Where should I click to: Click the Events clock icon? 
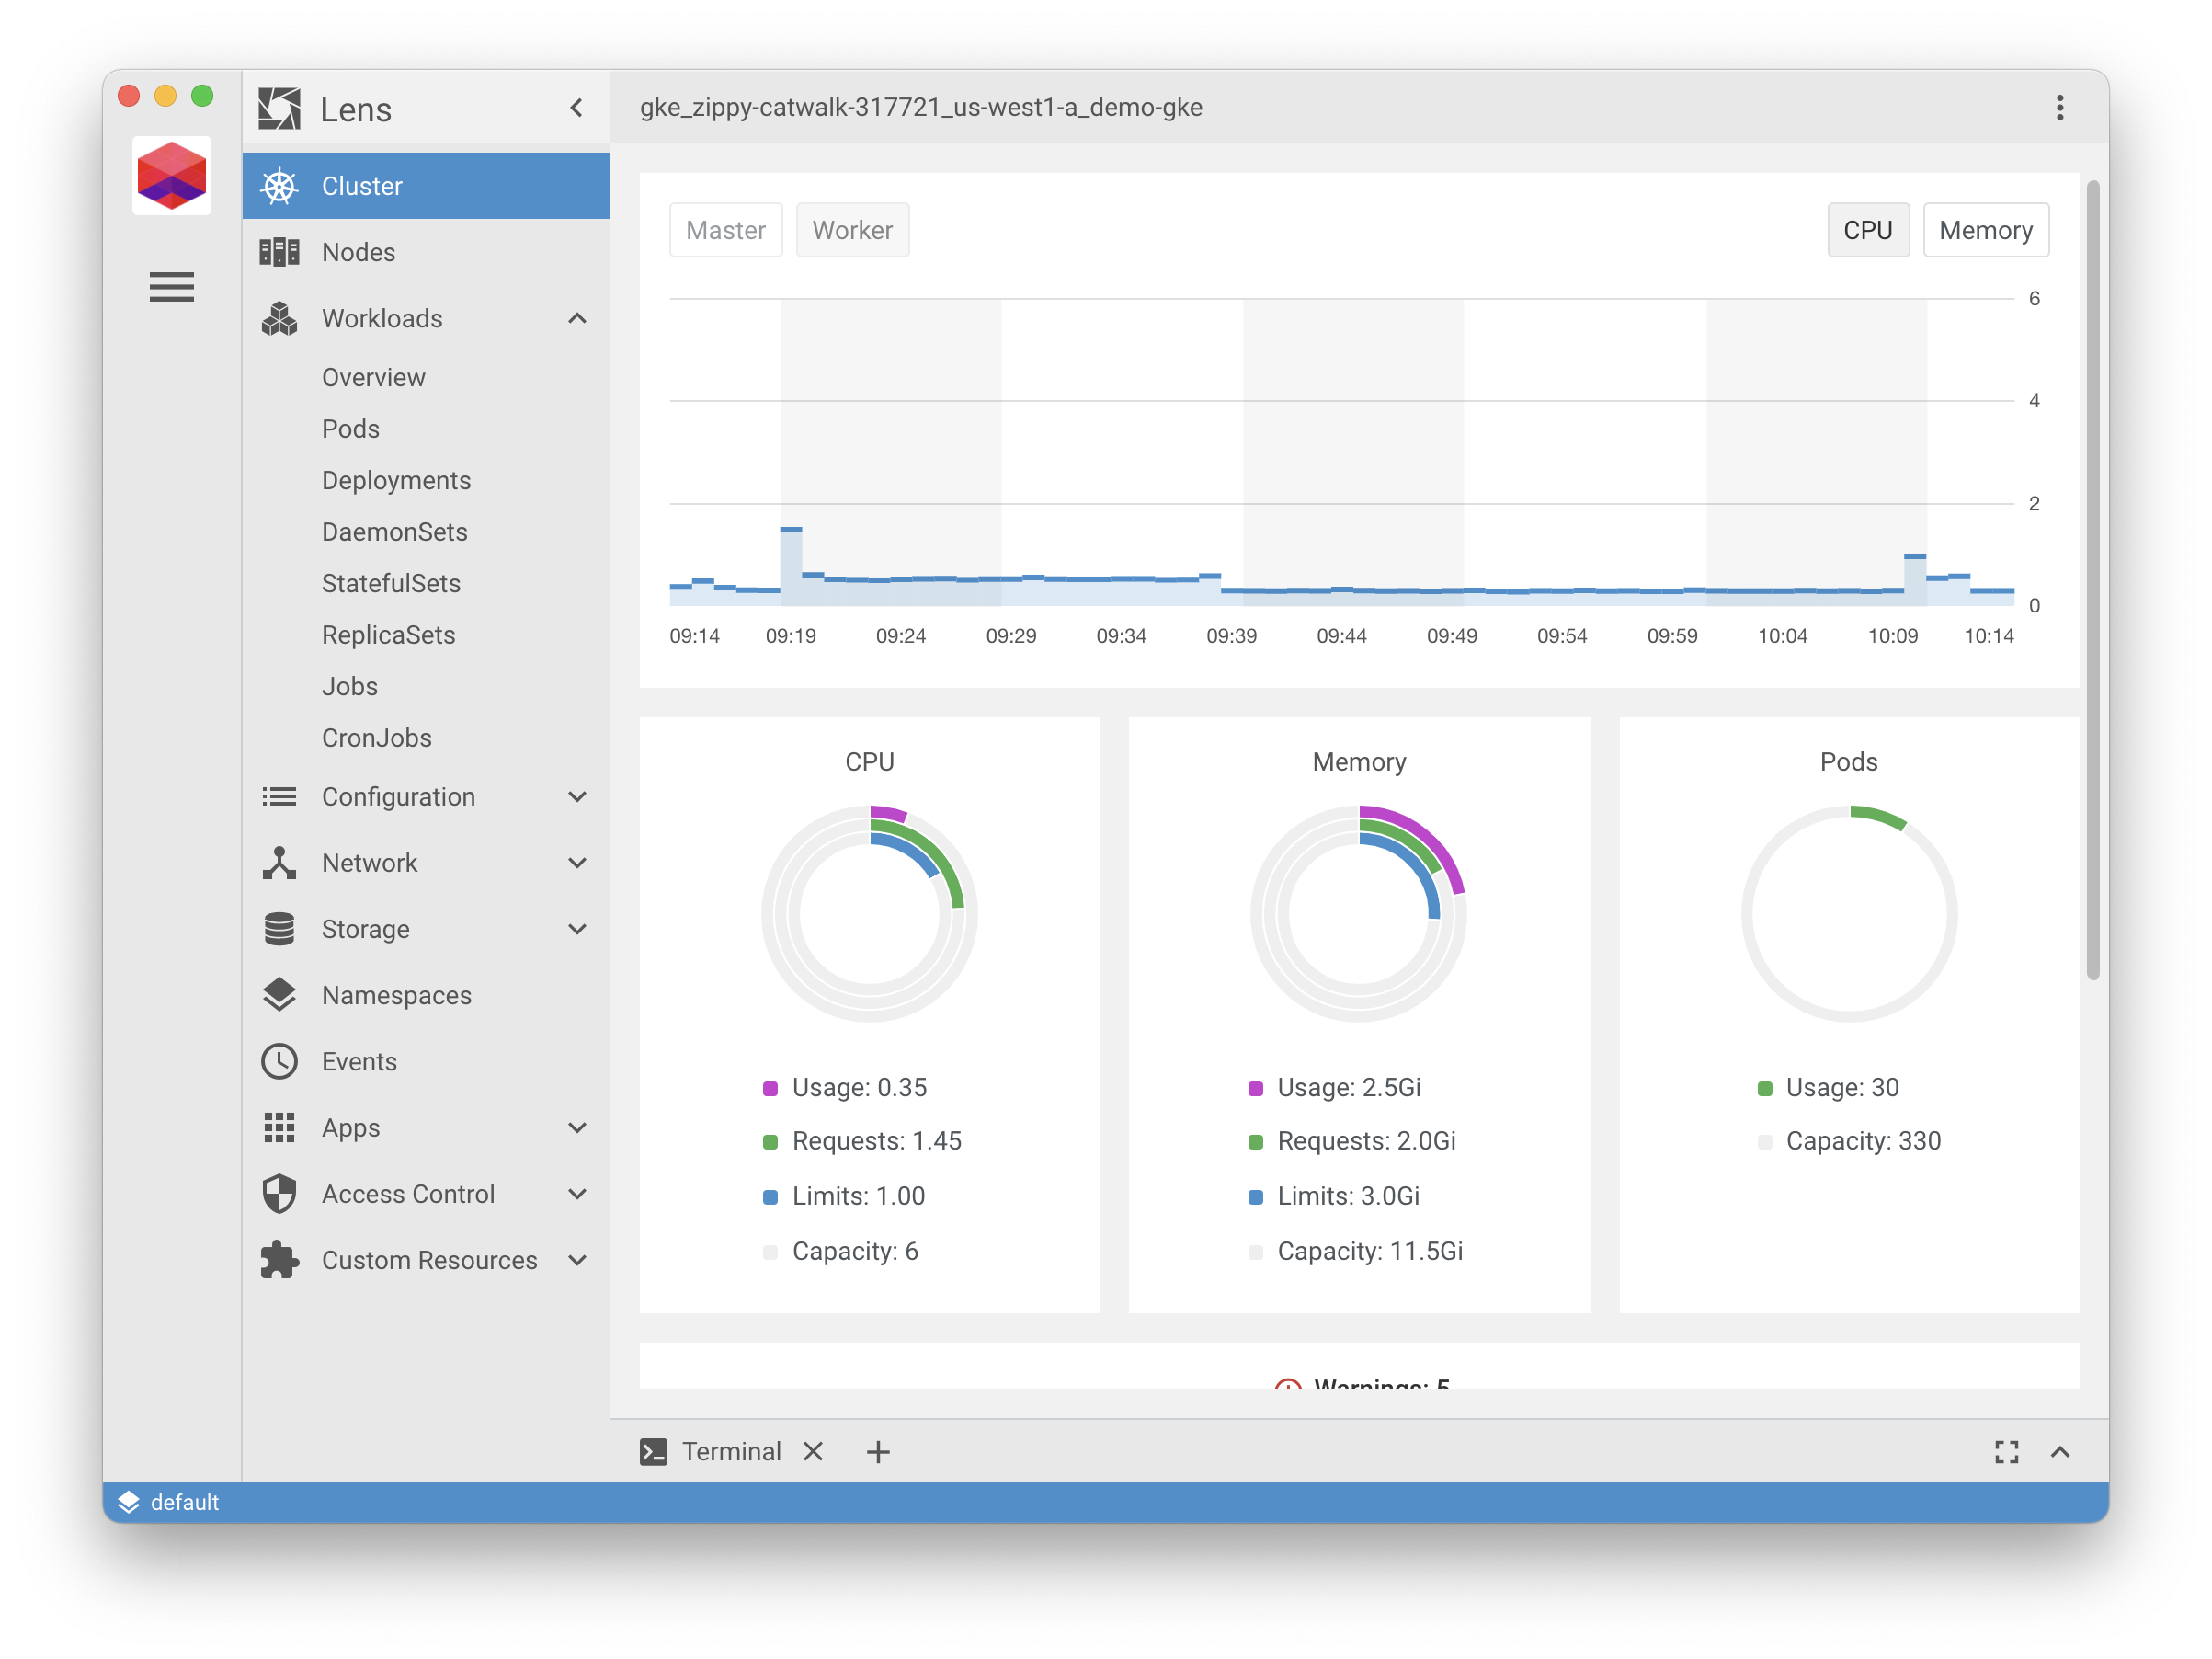pyautogui.click(x=279, y=1061)
